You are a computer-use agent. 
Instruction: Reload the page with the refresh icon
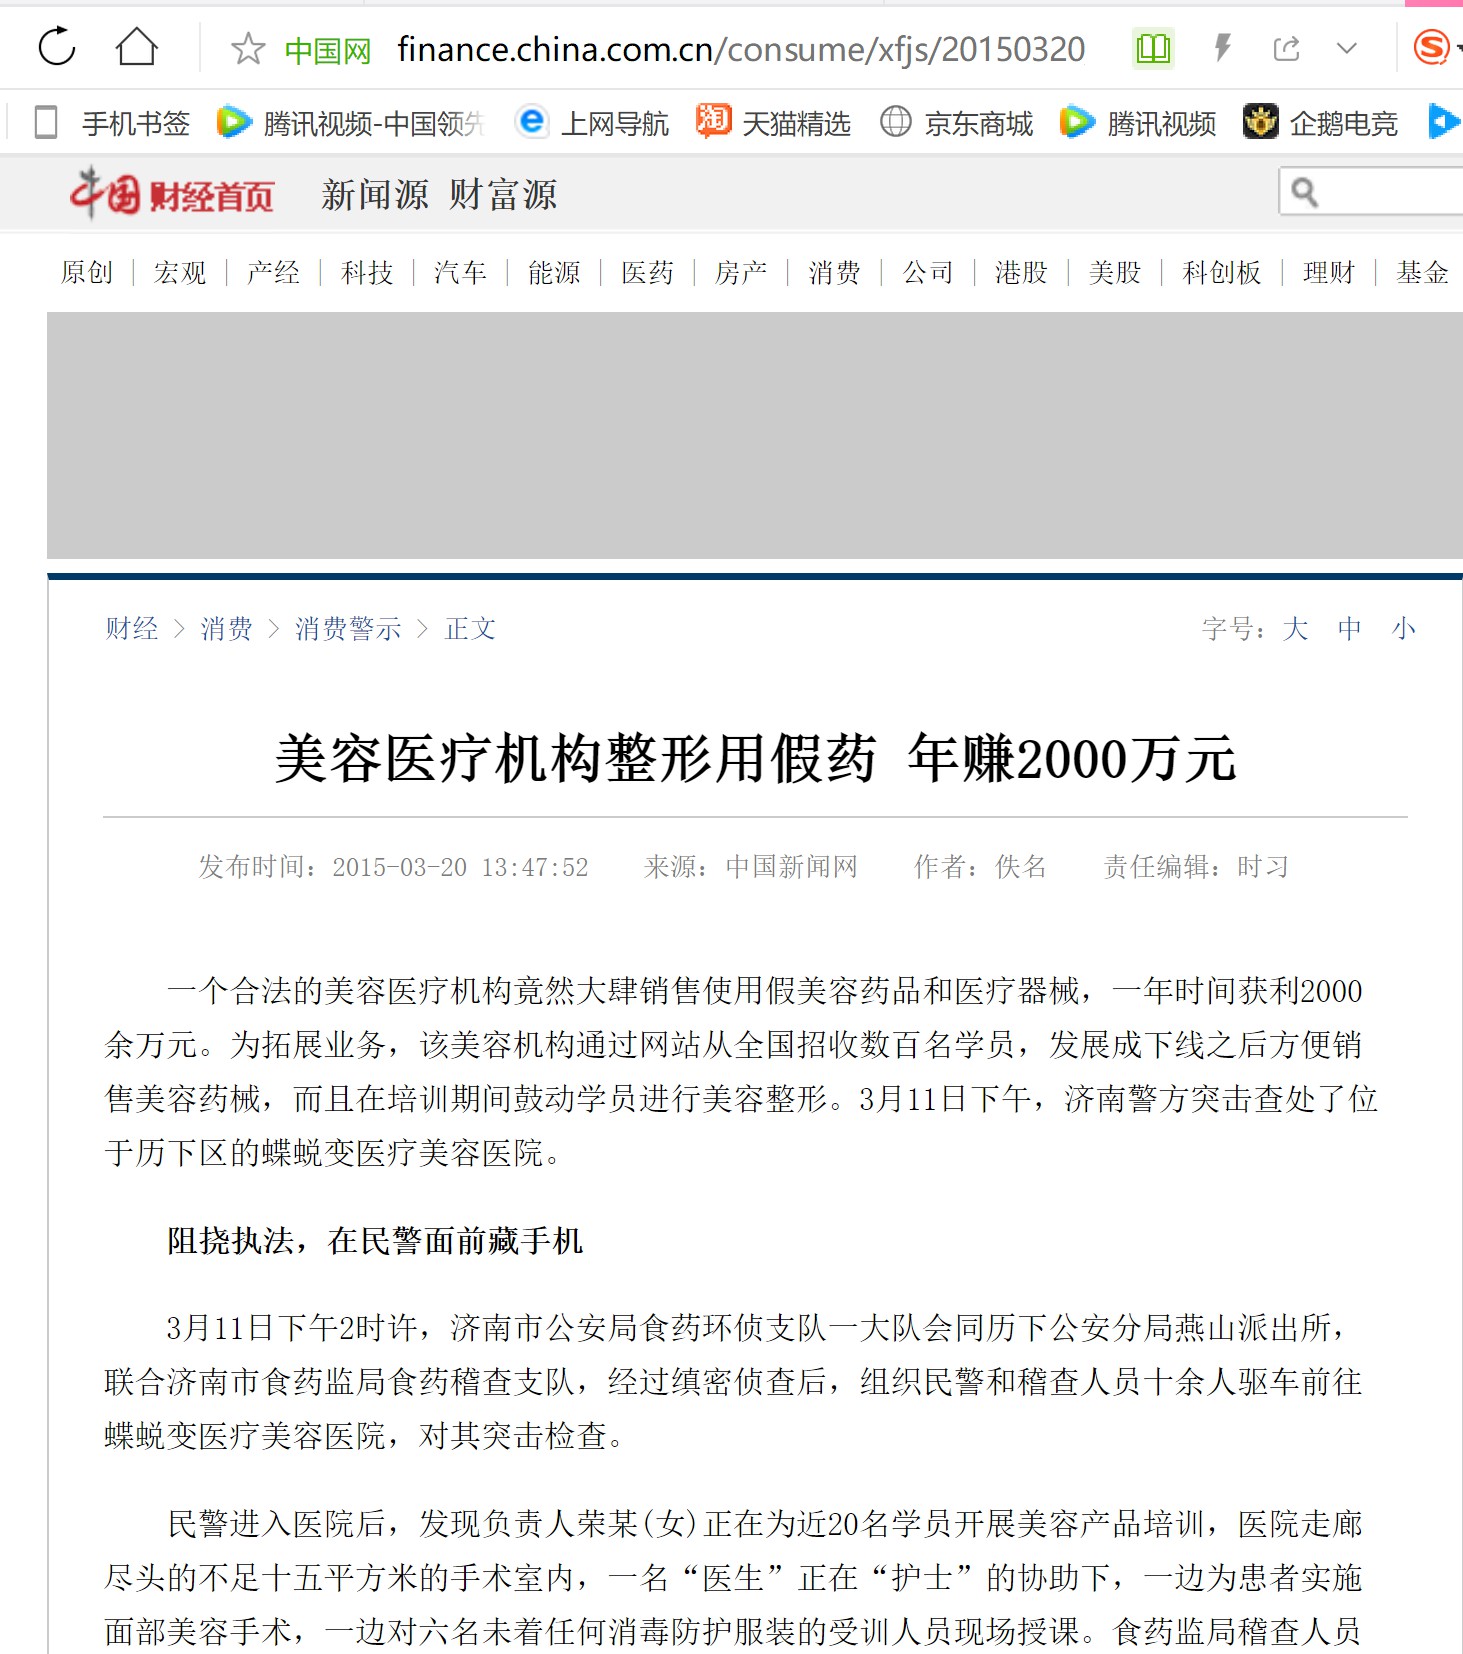pyautogui.click(x=57, y=47)
